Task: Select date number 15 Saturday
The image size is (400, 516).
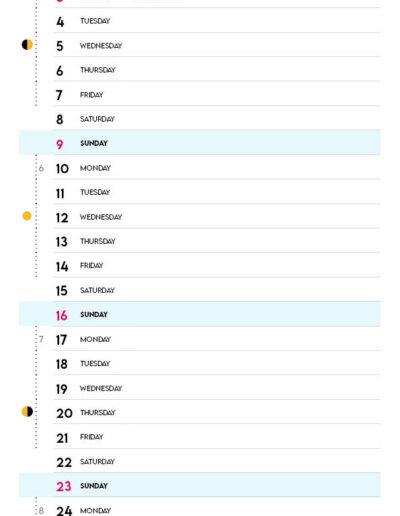Action: pyautogui.click(x=62, y=291)
